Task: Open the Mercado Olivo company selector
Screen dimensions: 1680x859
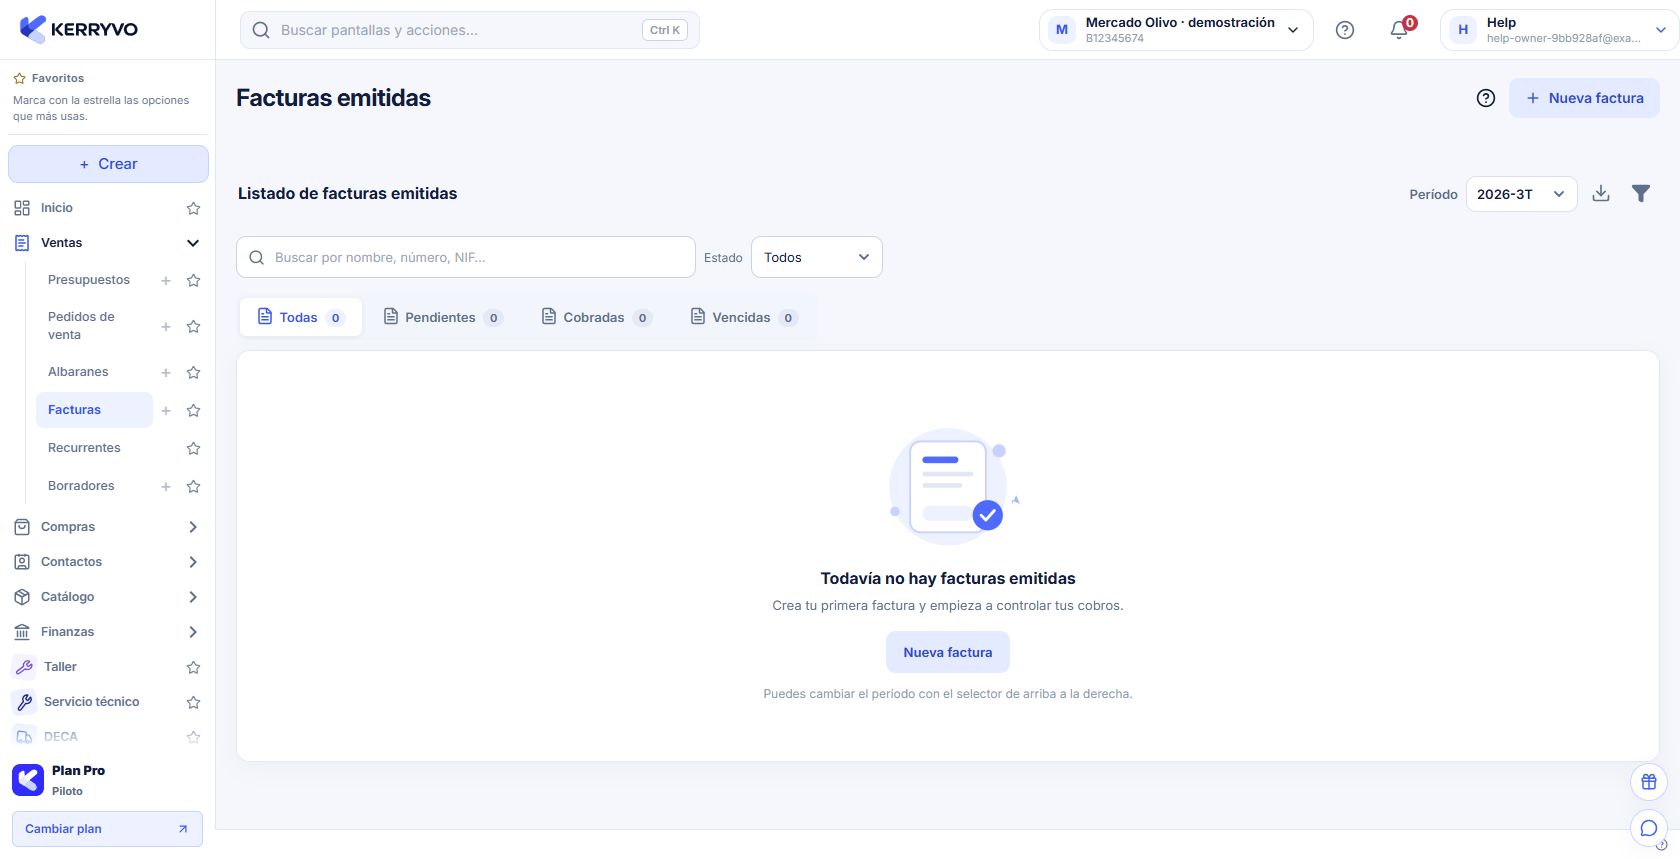Action: (1176, 30)
